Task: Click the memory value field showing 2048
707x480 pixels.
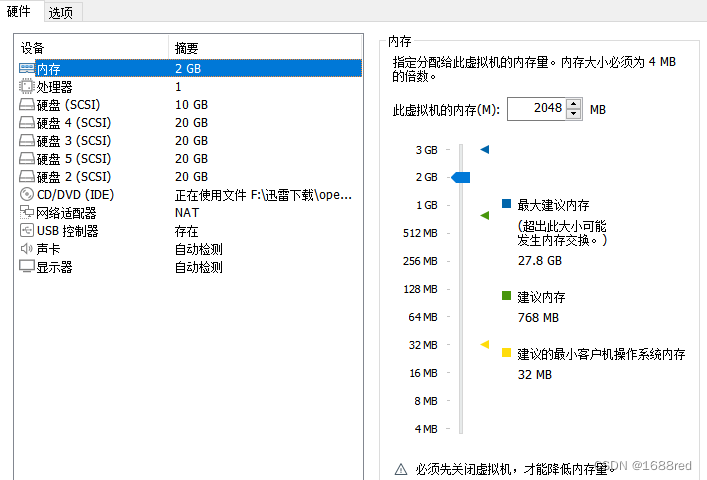Action: click(536, 109)
